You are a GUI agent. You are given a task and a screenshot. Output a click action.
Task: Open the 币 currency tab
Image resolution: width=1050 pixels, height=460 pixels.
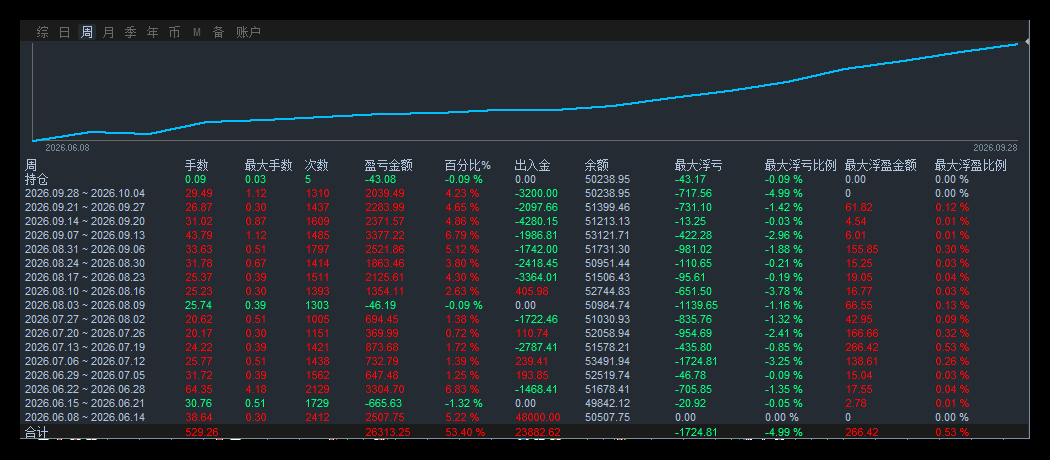pos(175,32)
